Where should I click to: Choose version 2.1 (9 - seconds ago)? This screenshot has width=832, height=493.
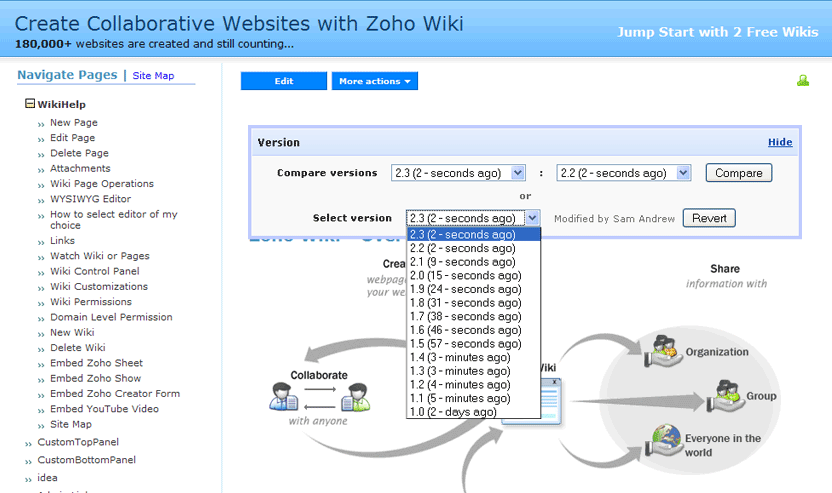[473, 262]
